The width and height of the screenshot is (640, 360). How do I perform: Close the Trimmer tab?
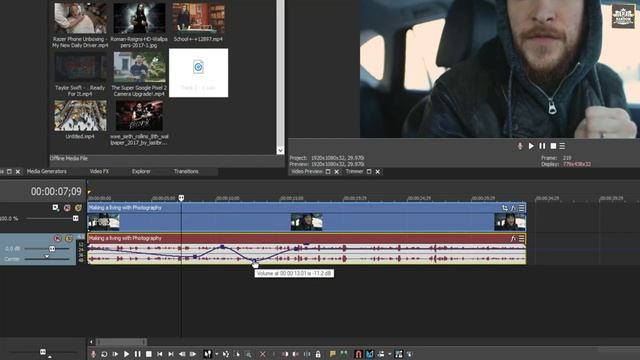[378, 172]
